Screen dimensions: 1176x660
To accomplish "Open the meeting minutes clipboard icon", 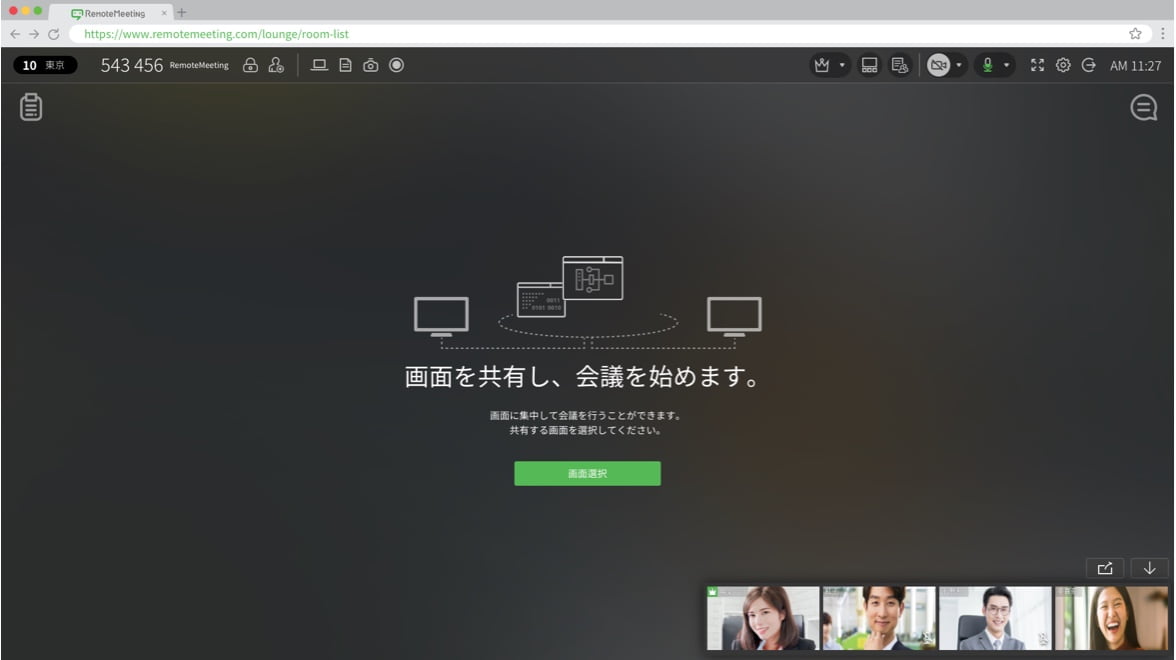I will [31, 107].
